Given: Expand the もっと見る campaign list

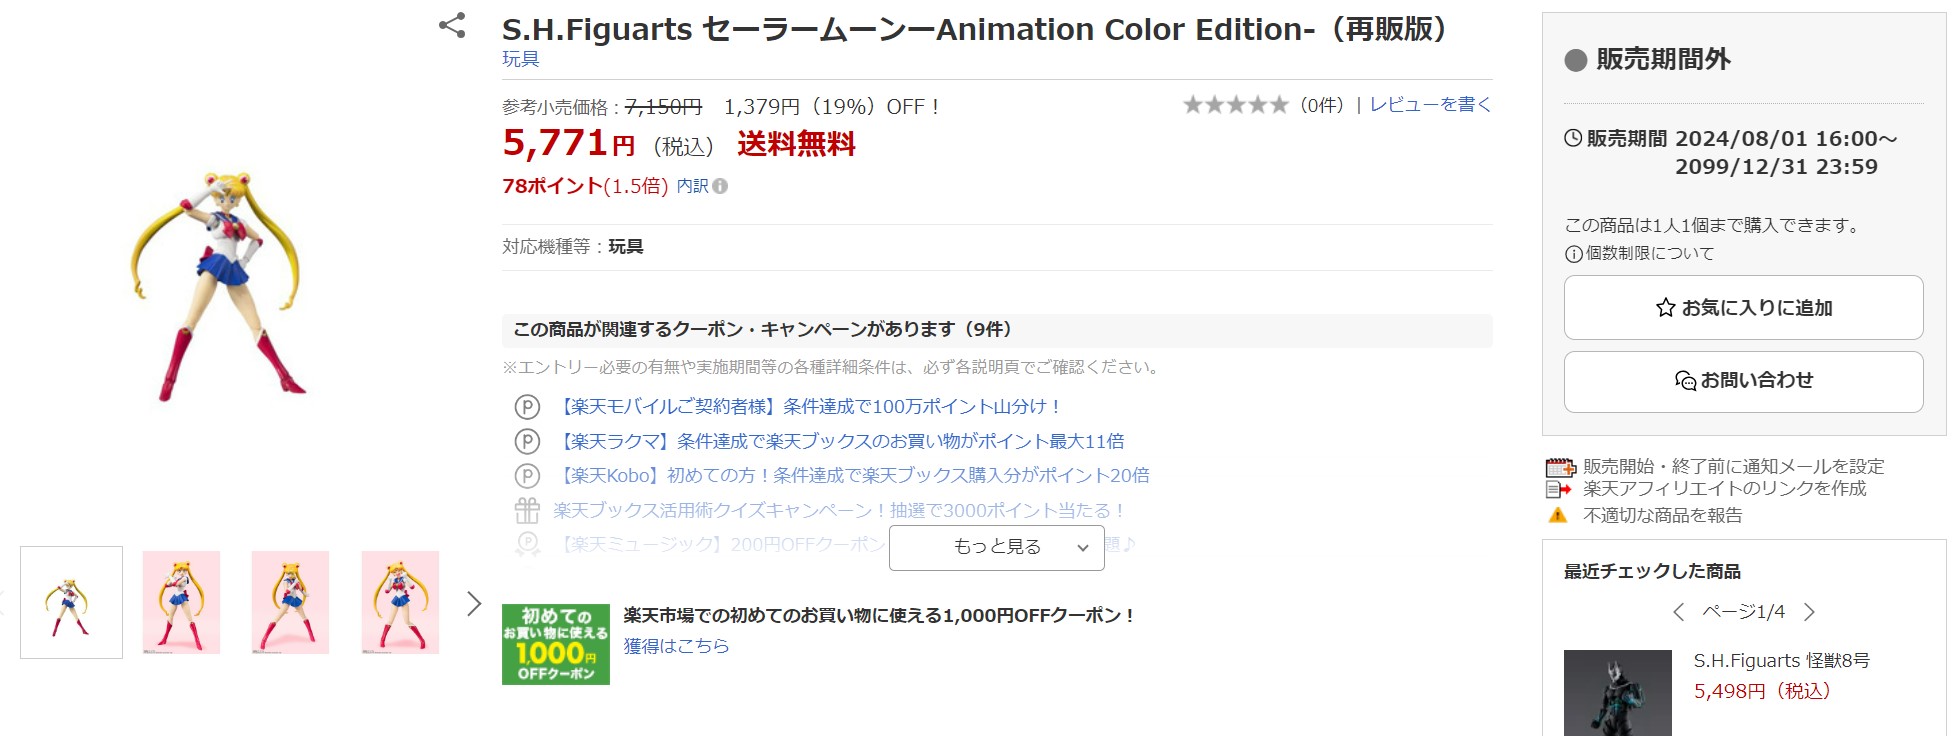Looking at the screenshot, I should tap(996, 547).
